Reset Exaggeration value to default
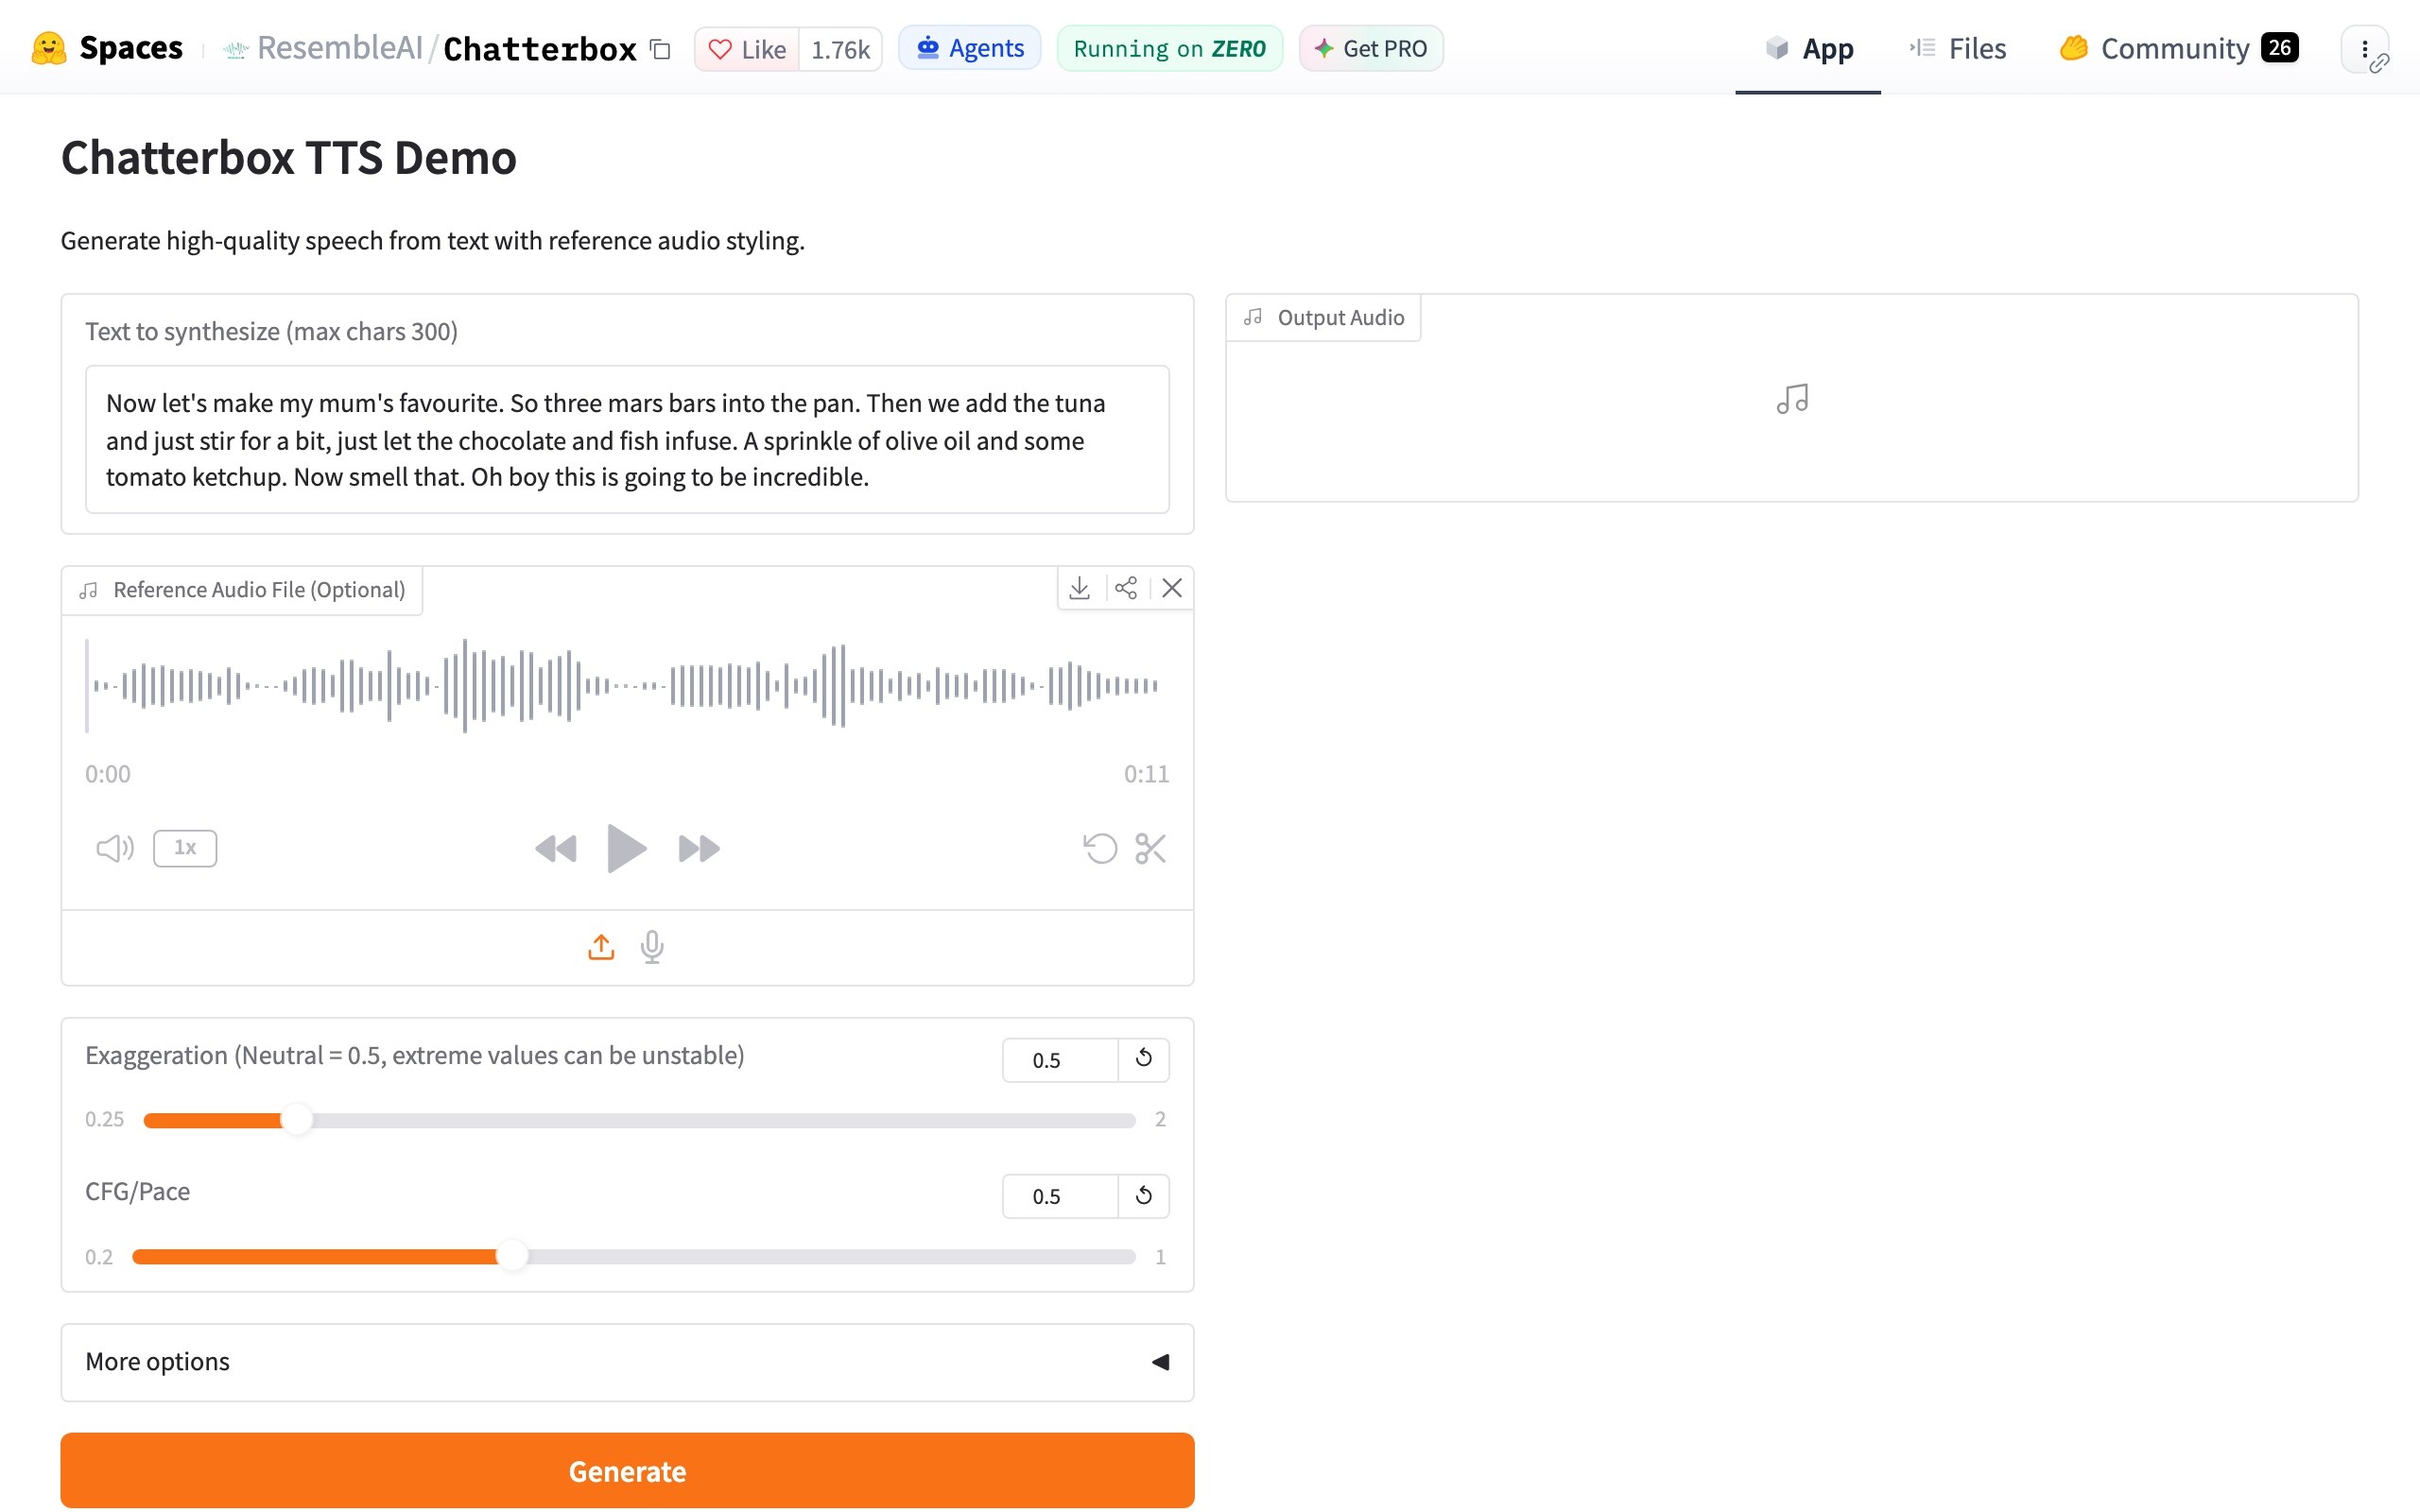This screenshot has height=1512, width=2420. [1144, 1059]
